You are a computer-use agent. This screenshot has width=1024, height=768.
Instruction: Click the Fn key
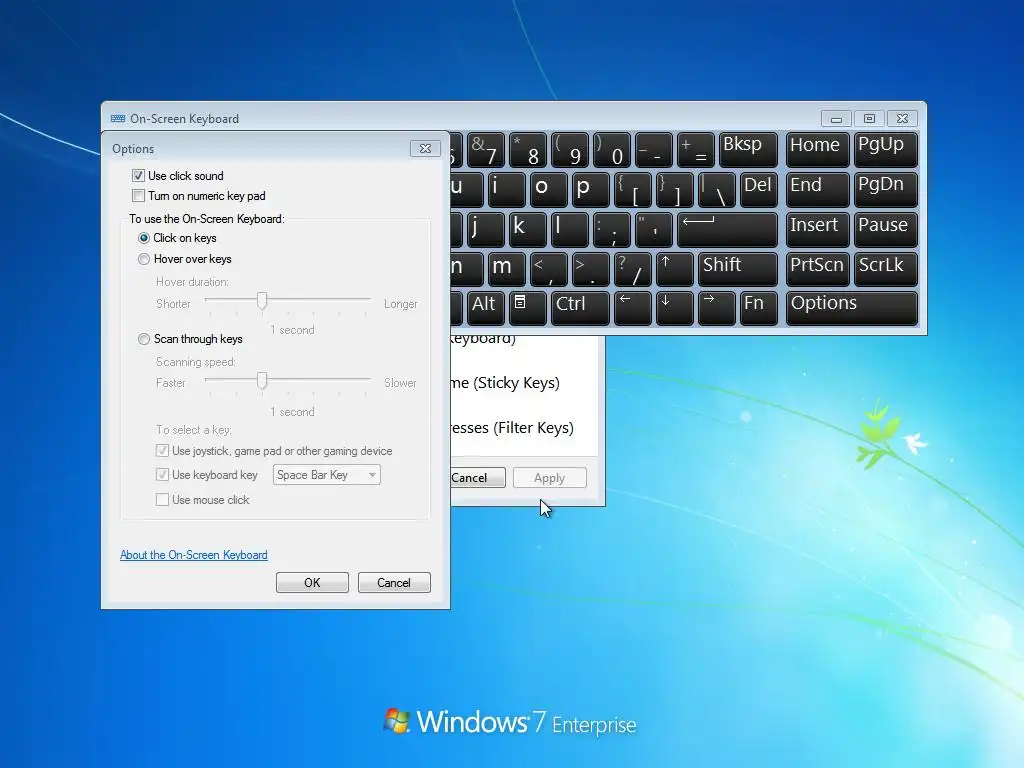point(758,308)
